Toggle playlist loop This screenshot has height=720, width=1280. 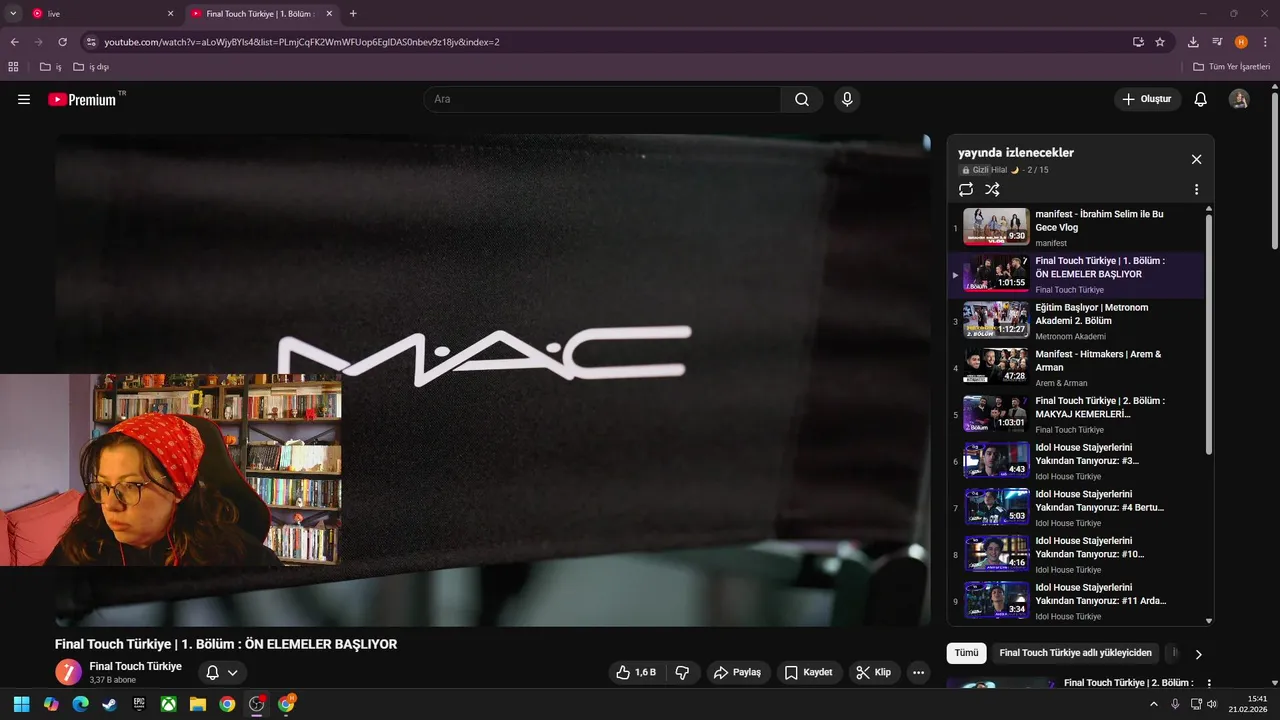coord(965,189)
